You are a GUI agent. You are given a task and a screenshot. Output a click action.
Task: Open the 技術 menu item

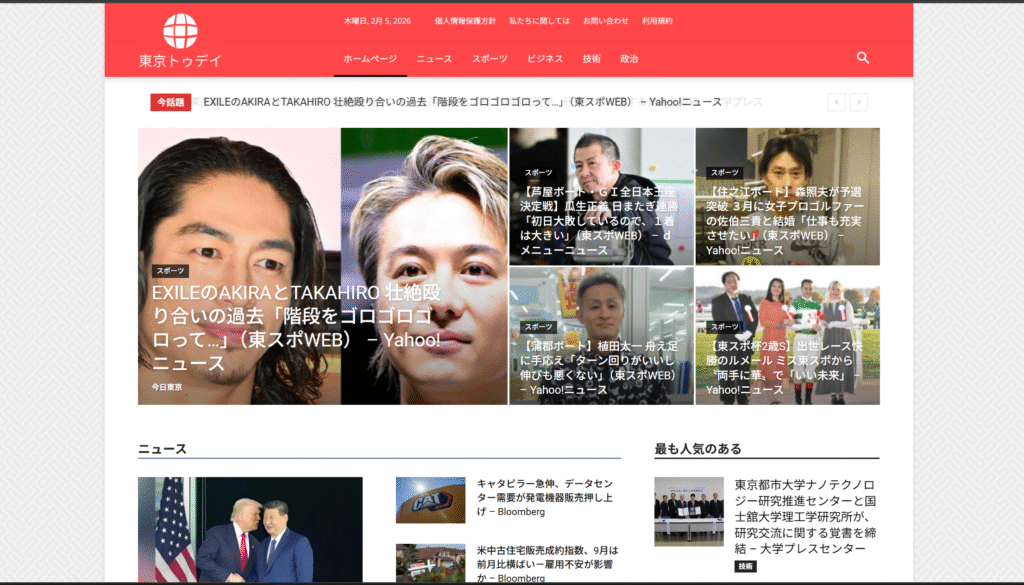[x=592, y=59]
